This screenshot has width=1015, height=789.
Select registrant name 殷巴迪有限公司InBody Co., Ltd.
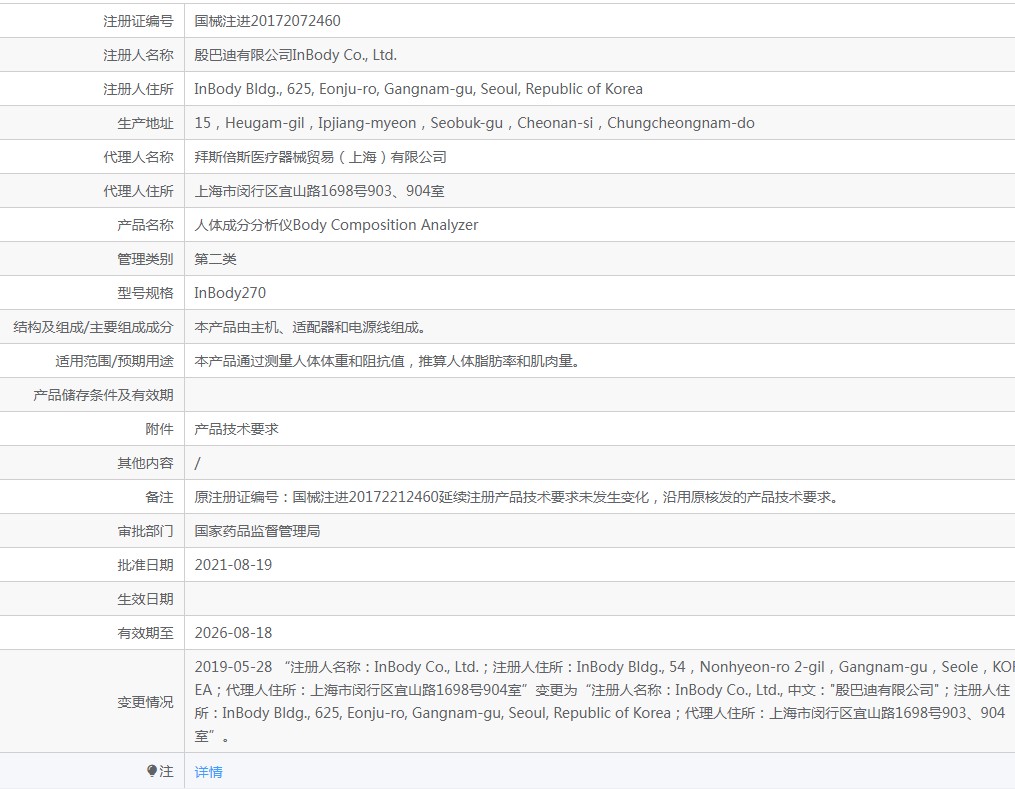[x=295, y=55]
